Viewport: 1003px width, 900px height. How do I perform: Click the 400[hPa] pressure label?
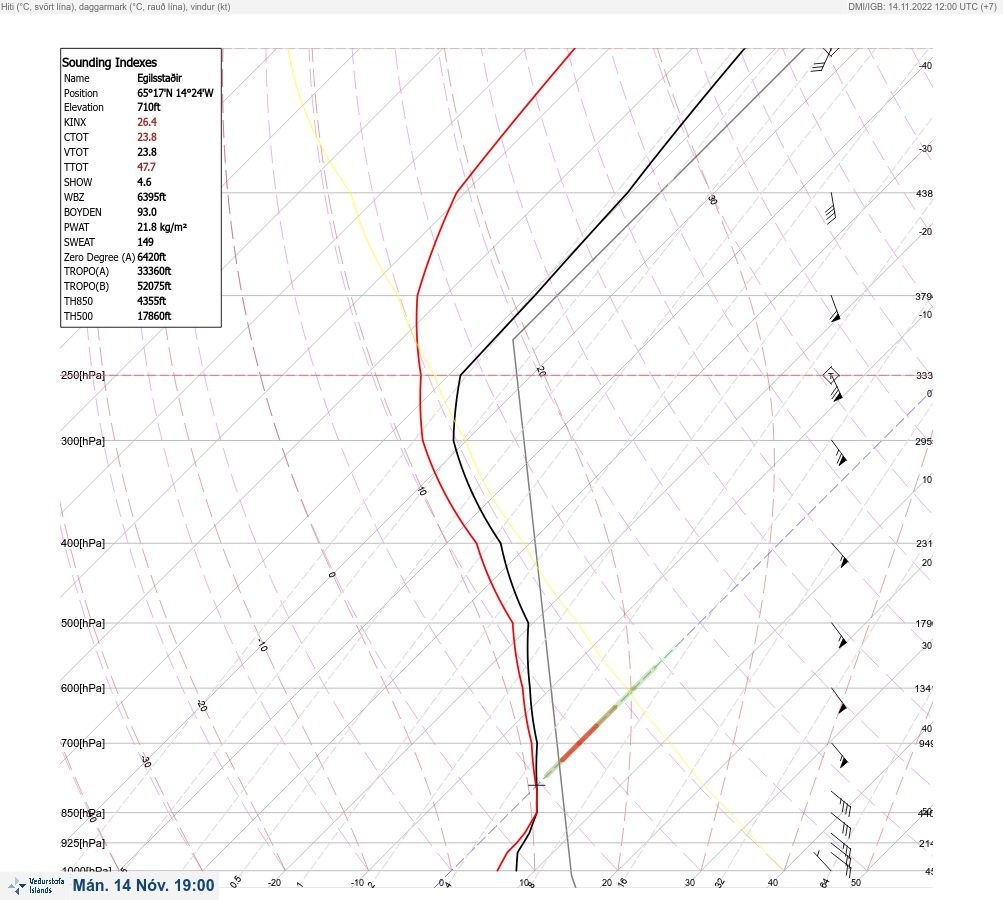coord(83,544)
